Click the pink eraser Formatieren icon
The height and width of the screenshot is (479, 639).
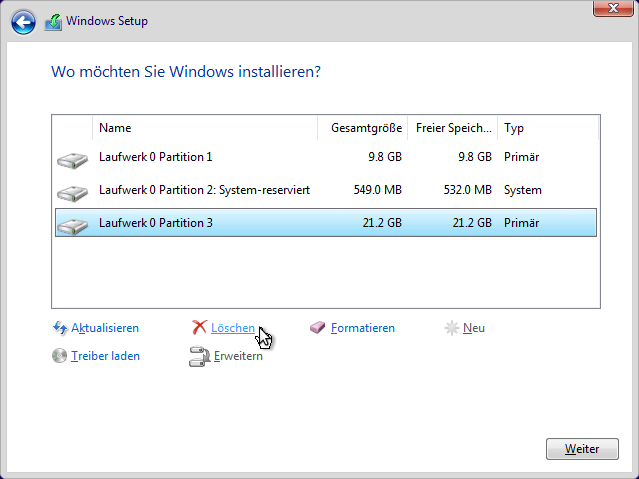pyautogui.click(x=317, y=327)
